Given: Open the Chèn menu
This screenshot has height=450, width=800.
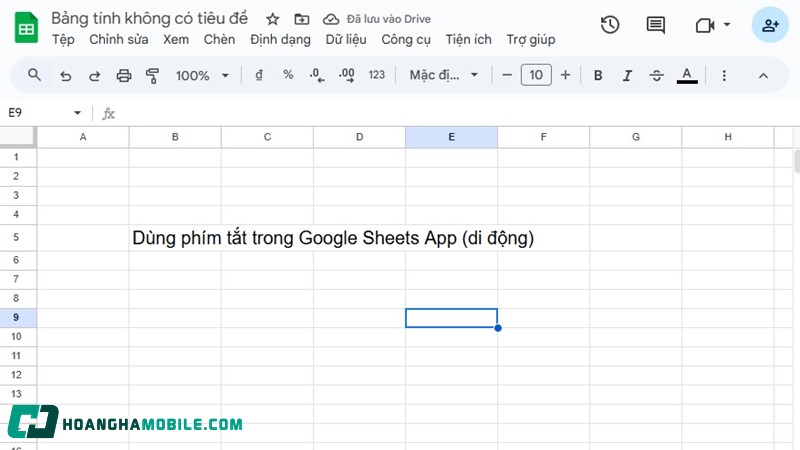Looking at the screenshot, I should [x=219, y=40].
